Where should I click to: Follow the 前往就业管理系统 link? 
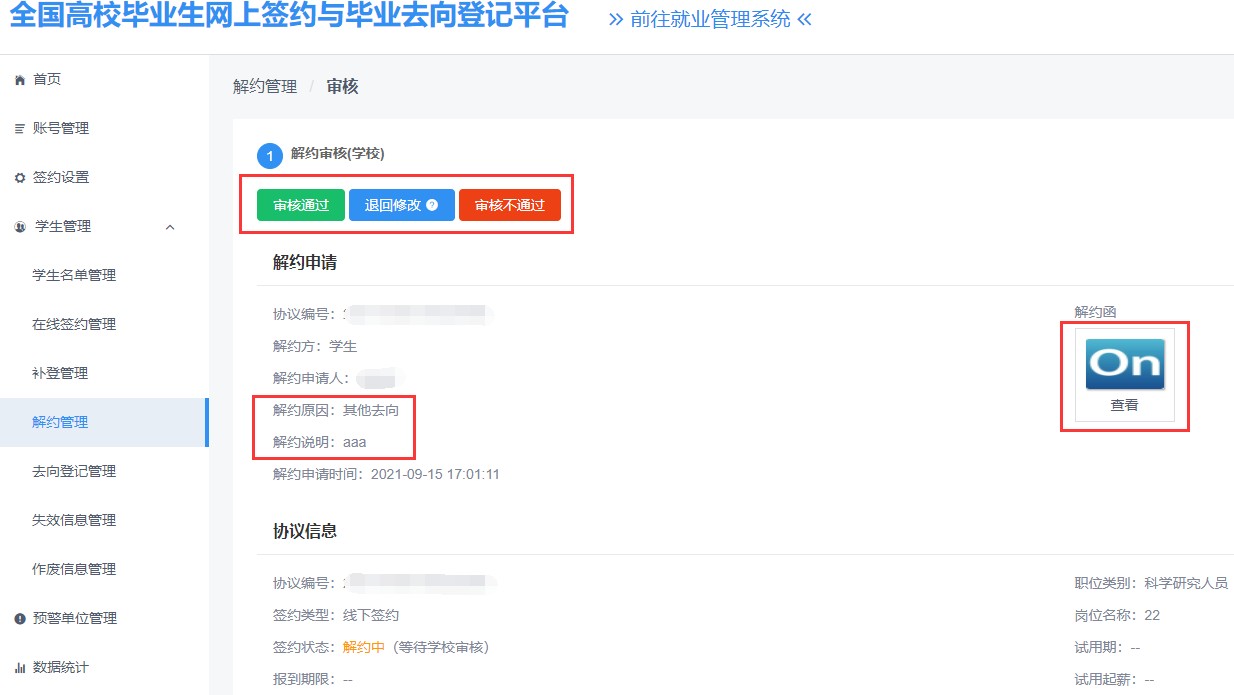[x=710, y=19]
